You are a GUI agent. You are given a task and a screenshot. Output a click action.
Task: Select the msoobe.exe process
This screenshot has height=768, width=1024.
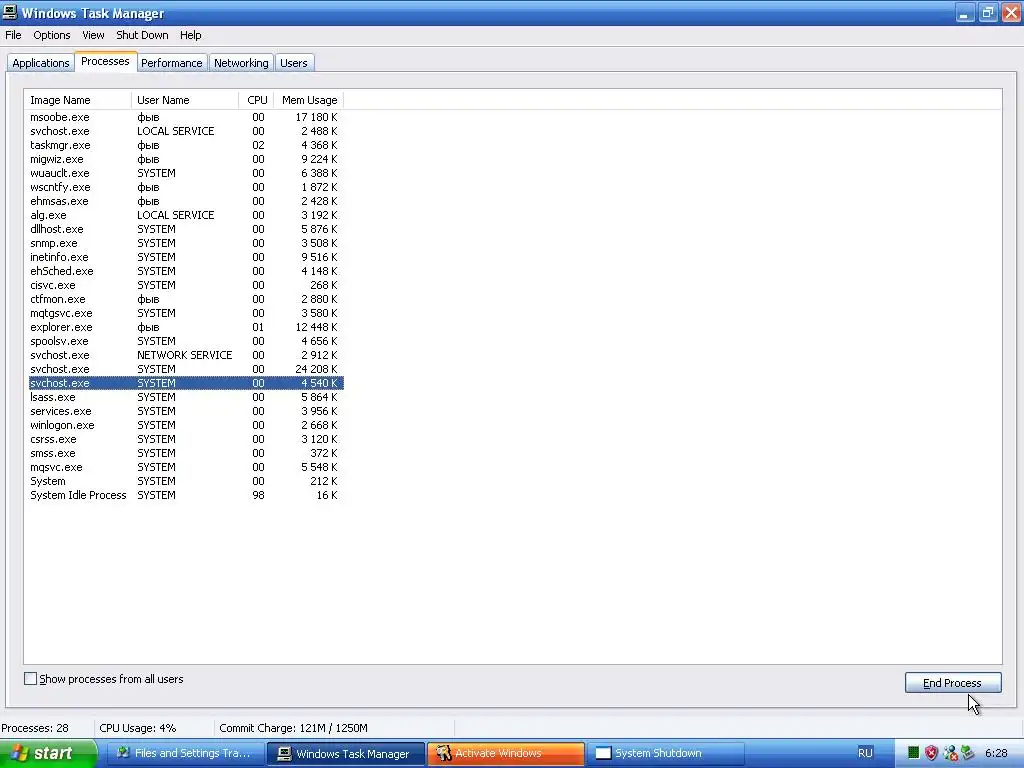[185, 117]
